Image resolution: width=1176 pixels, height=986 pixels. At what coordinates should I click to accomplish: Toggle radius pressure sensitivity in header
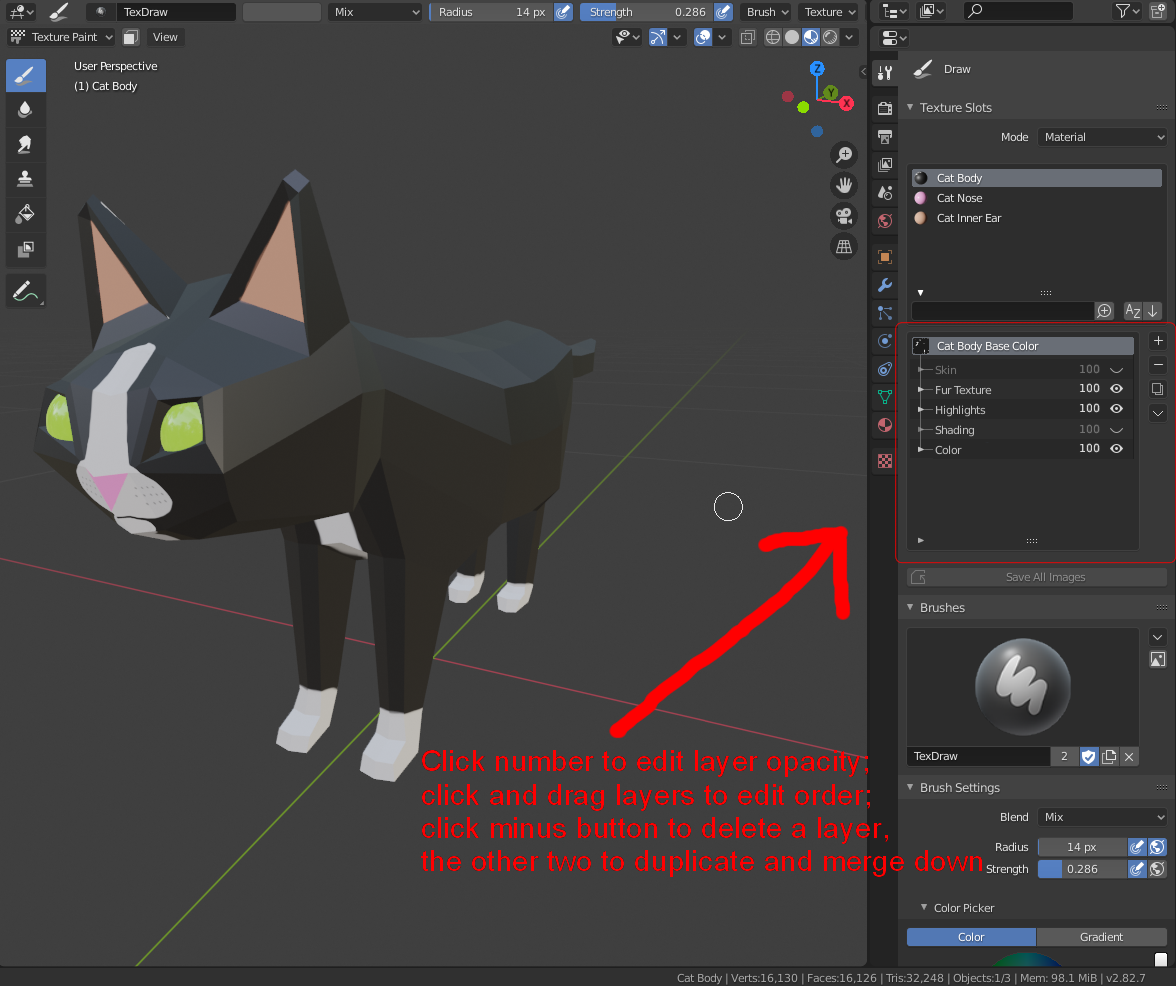[x=563, y=12]
